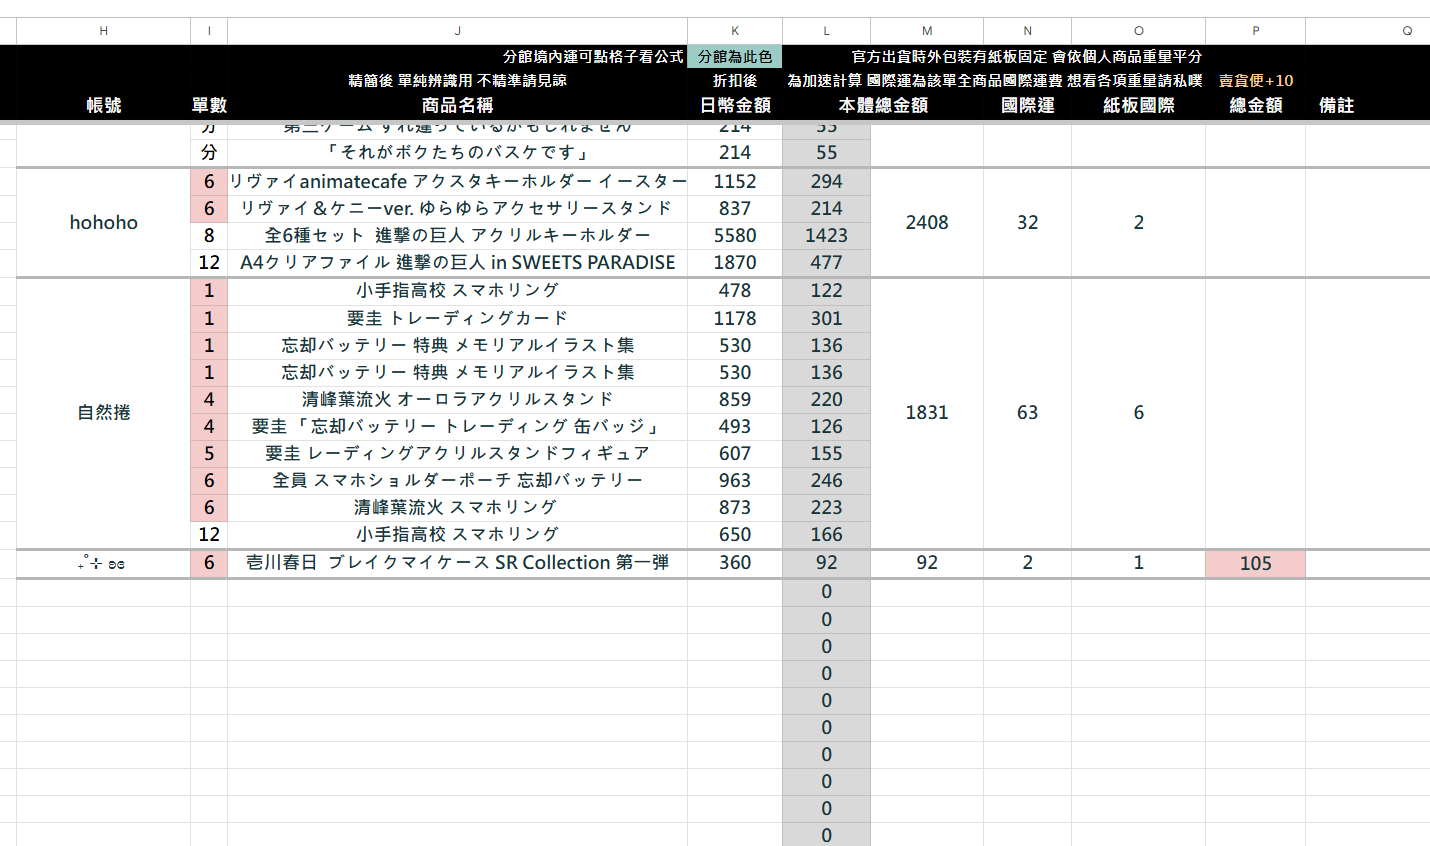The image size is (1430, 846).
Task: Select column J header
Action: [x=457, y=31]
